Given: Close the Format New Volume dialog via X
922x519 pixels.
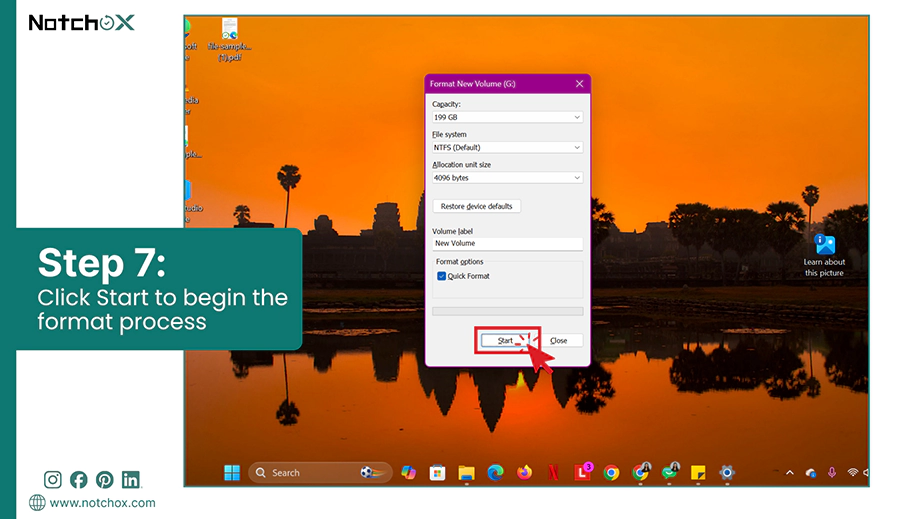Looking at the screenshot, I should coord(579,83).
